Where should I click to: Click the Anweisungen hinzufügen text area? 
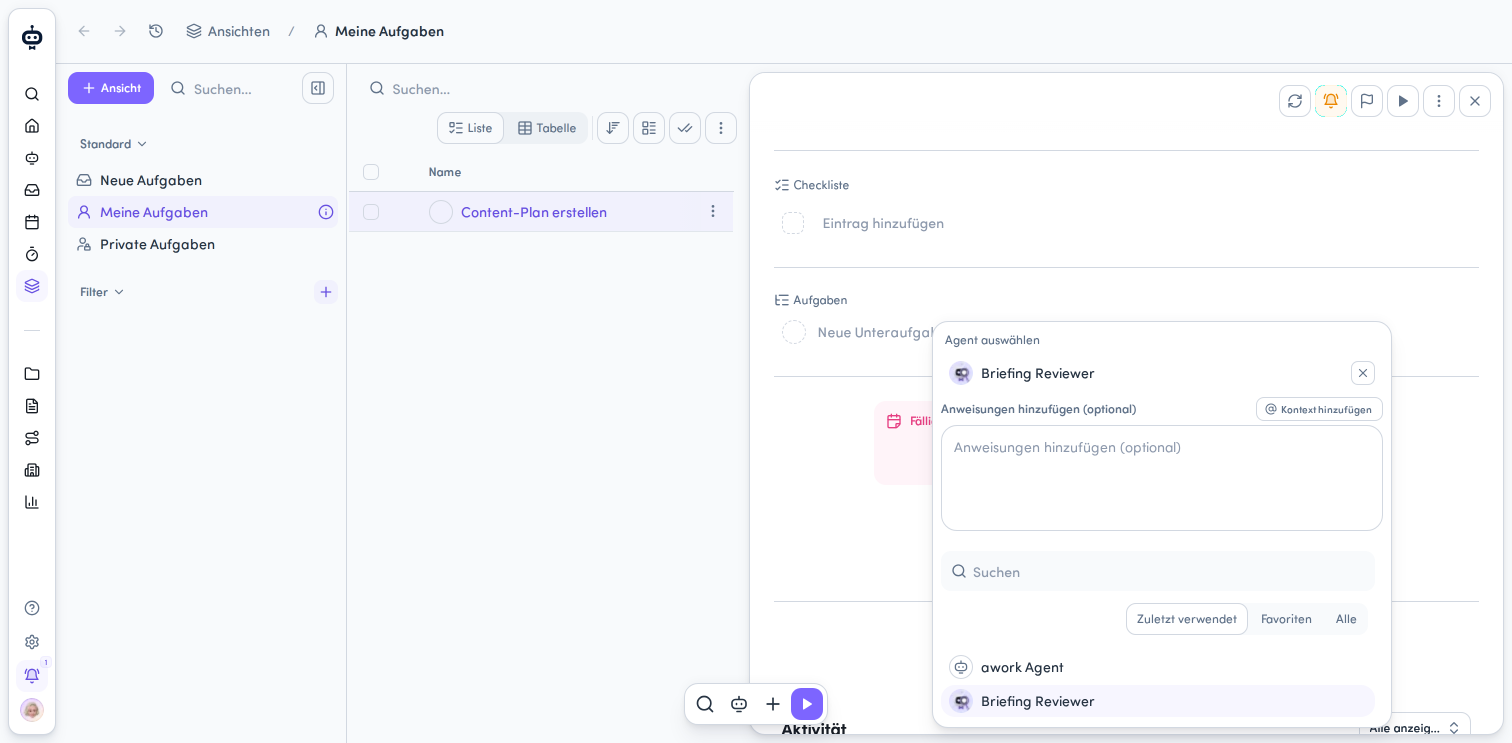[x=1162, y=478]
